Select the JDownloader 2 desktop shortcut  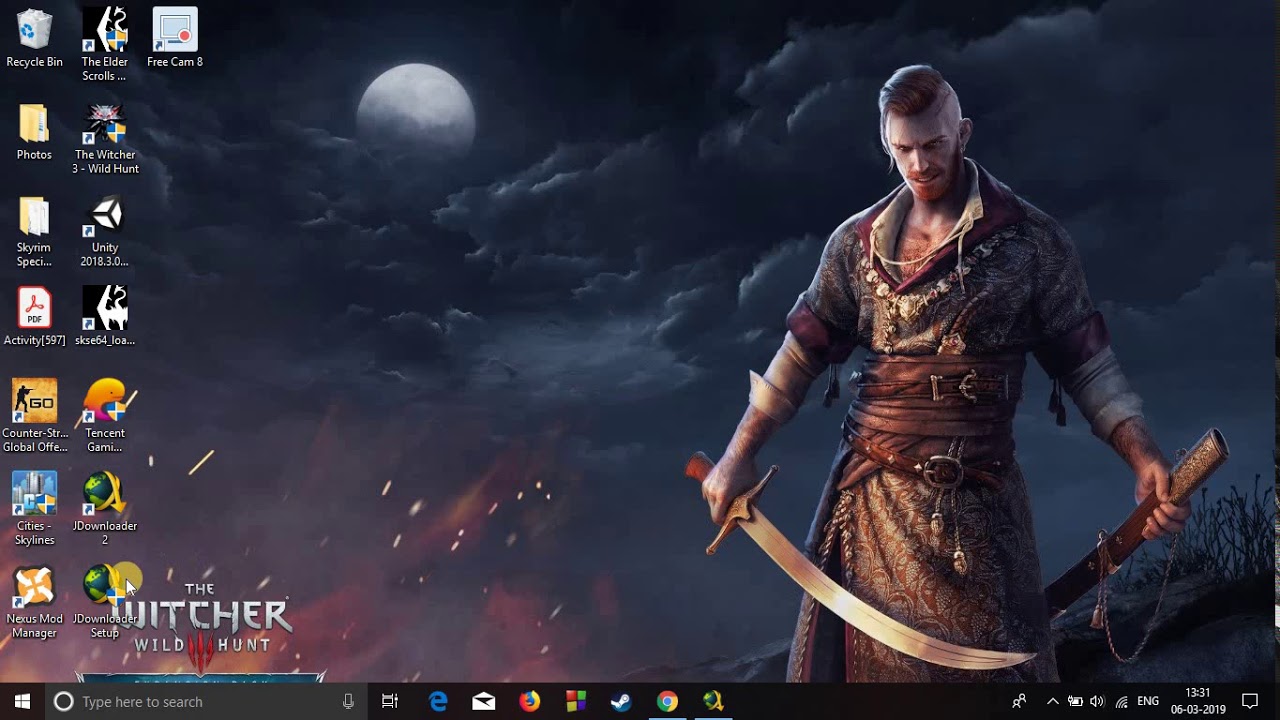(105, 510)
